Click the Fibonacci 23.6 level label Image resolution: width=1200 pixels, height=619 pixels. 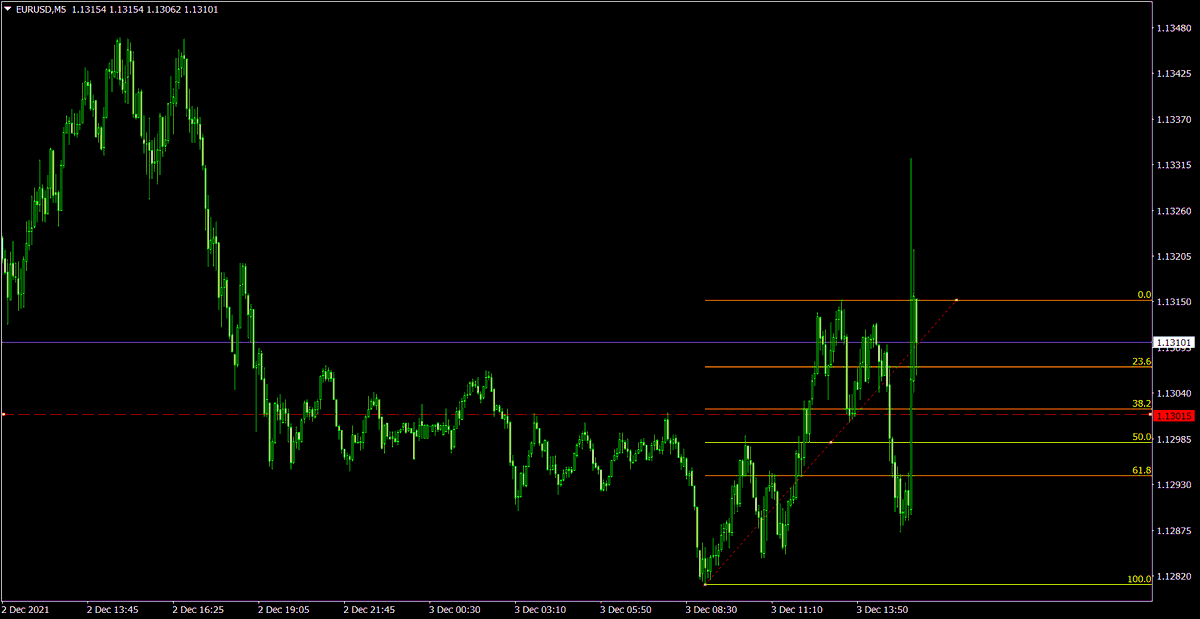pyautogui.click(x=1142, y=362)
